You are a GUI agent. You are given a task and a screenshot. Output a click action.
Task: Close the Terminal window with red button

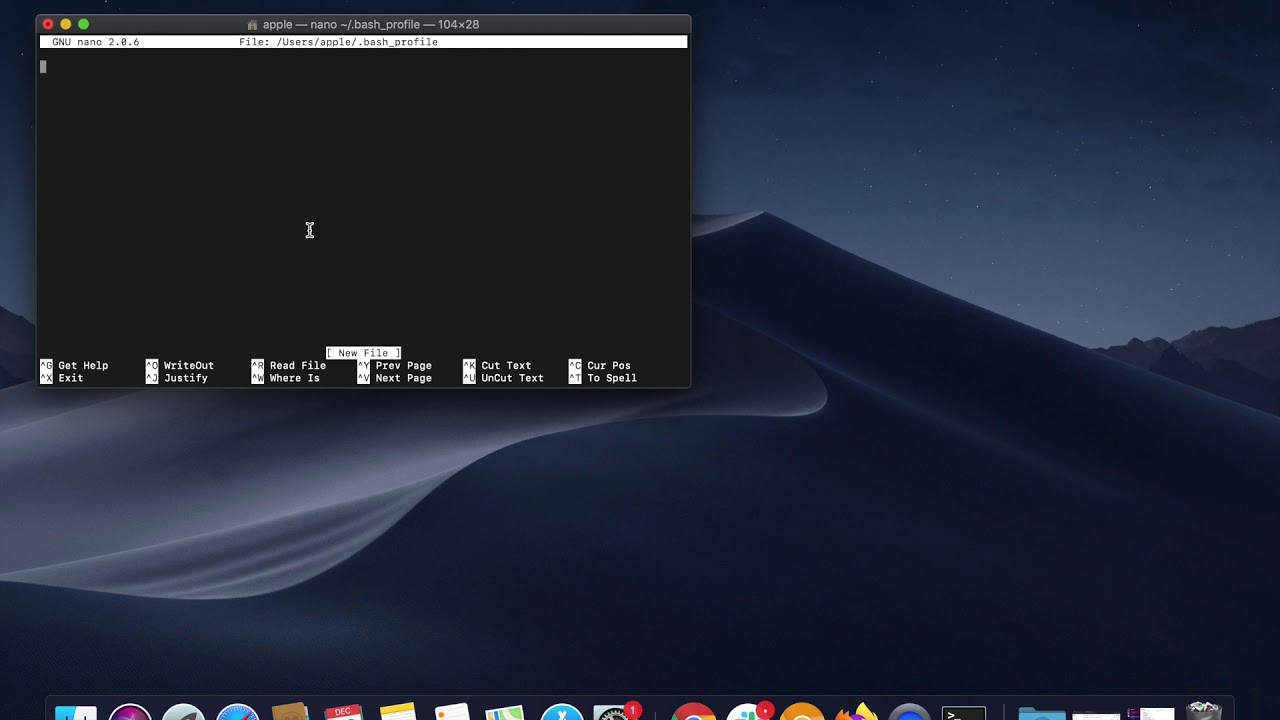click(x=48, y=24)
